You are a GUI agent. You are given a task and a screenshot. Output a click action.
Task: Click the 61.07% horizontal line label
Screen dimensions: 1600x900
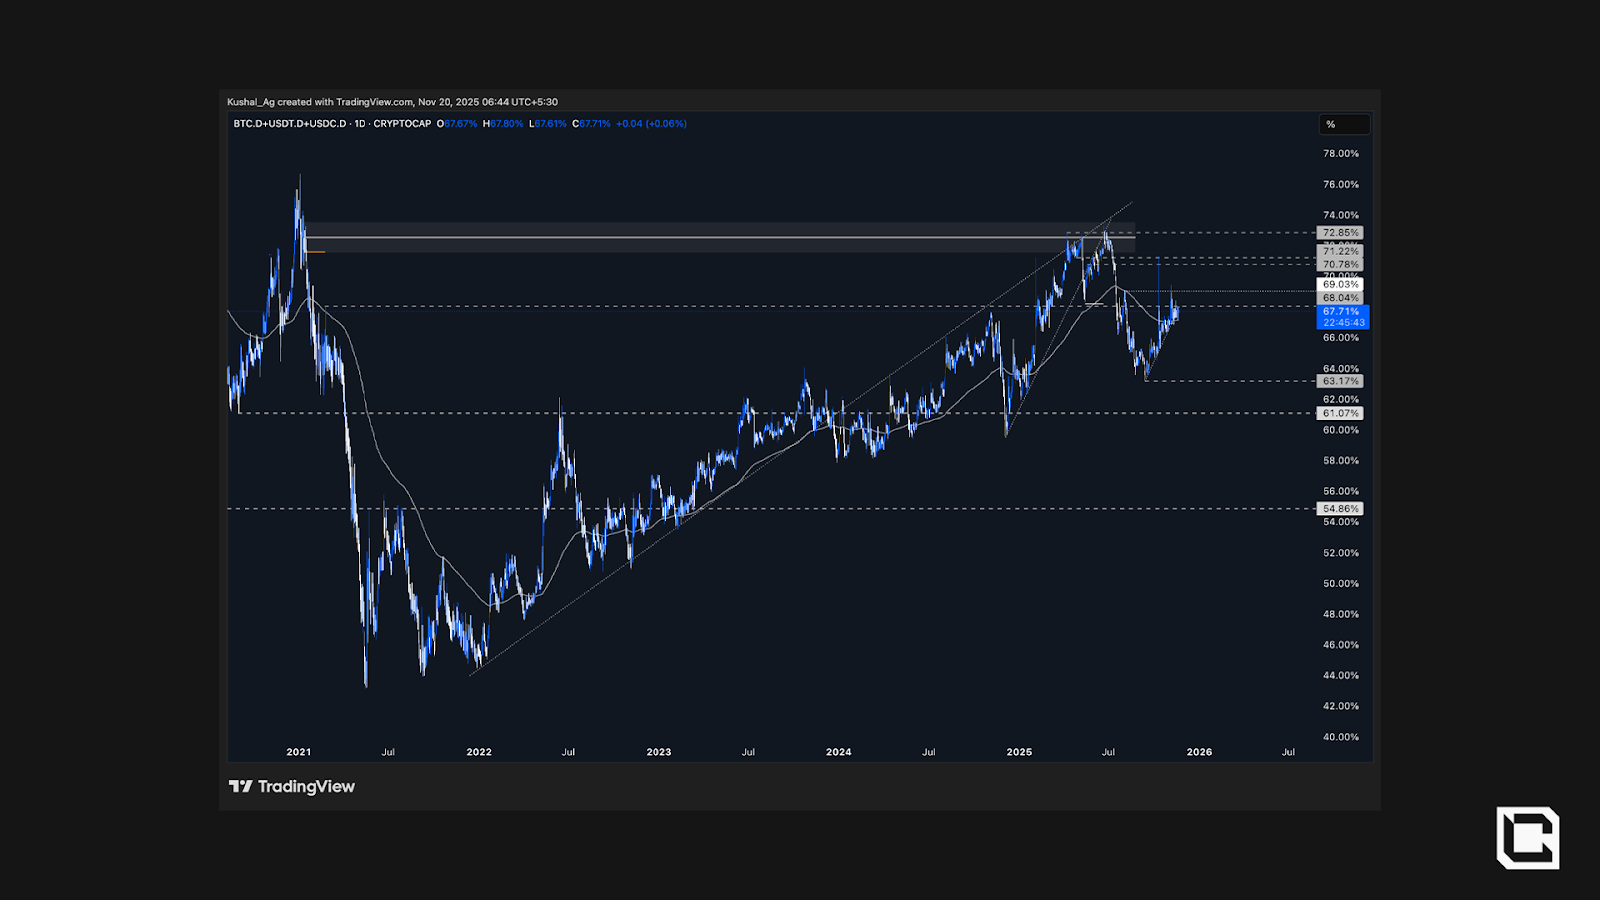coord(1340,413)
